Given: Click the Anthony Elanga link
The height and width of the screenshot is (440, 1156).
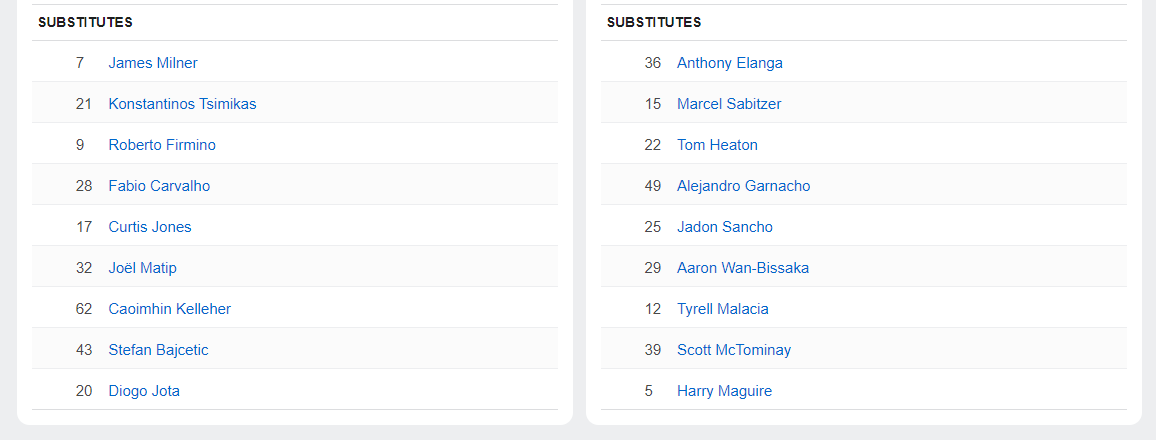Looking at the screenshot, I should [730, 63].
